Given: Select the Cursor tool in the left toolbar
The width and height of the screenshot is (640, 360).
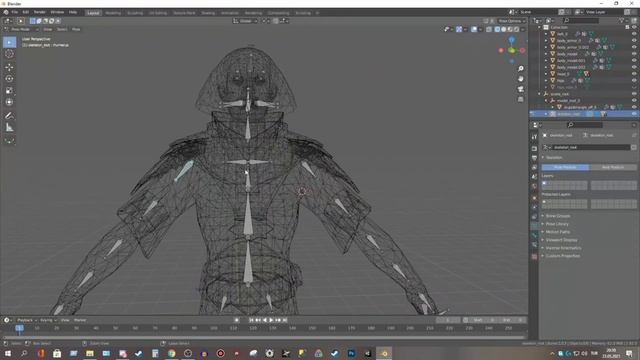Looking at the screenshot, I should coord(9,54).
